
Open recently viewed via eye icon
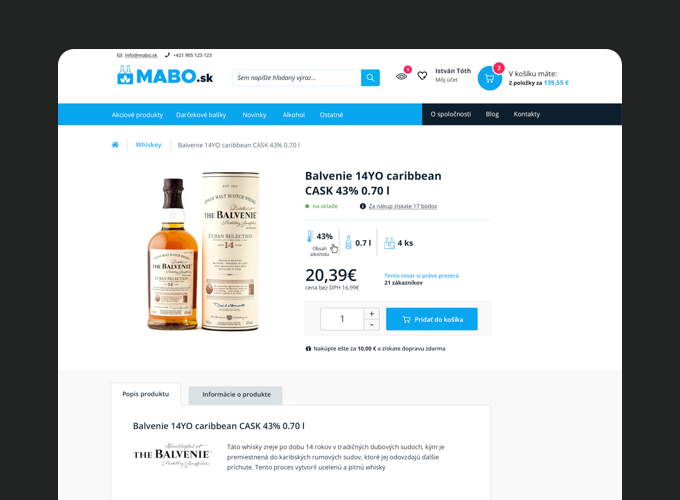pyautogui.click(x=402, y=76)
